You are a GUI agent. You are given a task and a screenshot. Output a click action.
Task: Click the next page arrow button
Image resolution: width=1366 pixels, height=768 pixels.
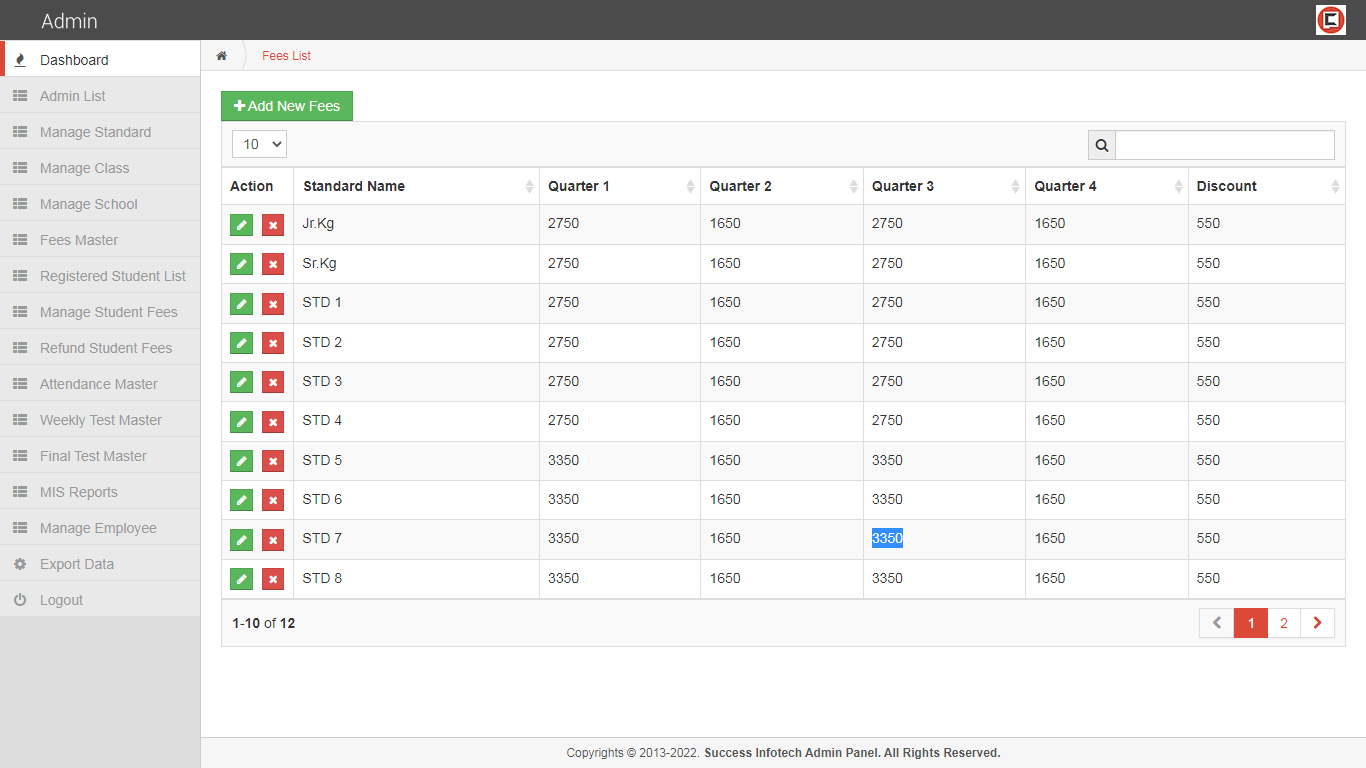[x=1317, y=623]
